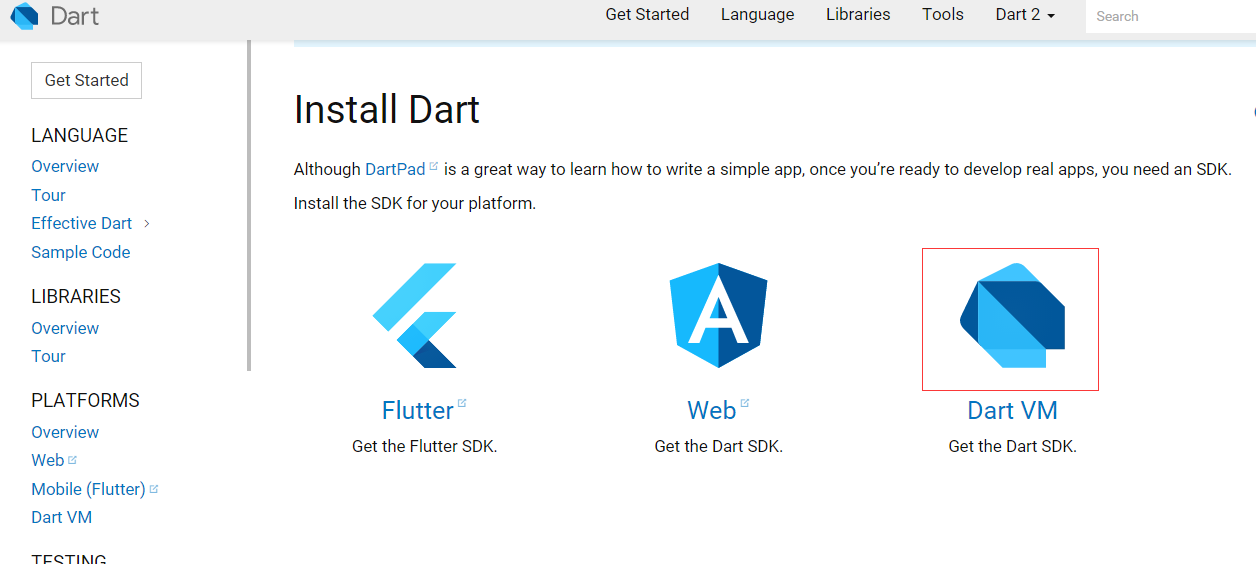Open Overview under PLATFORMS section
The height and width of the screenshot is (571, 1256).
pyautogui.click(x=65, y=432)
